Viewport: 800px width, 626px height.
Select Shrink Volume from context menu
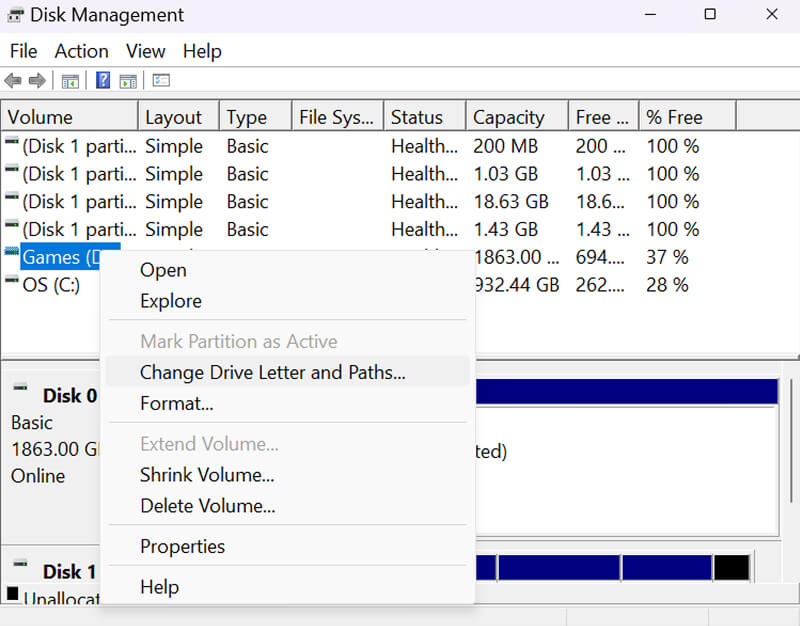[206, 475]
